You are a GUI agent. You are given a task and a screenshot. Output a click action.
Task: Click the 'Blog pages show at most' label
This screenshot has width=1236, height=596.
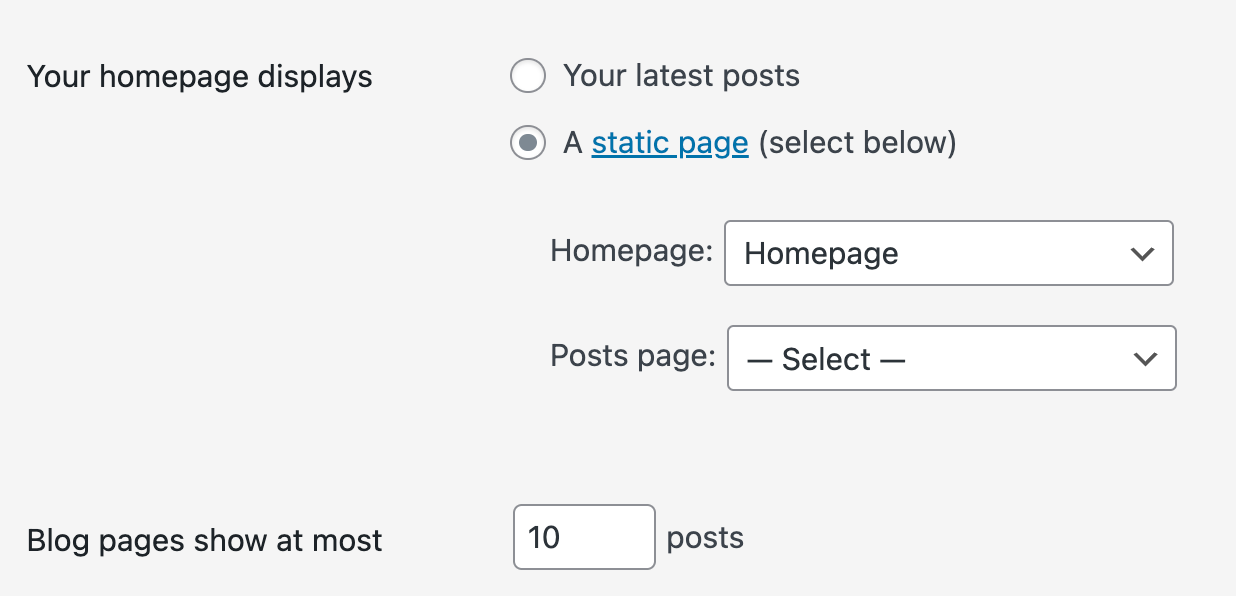[204, 540]
